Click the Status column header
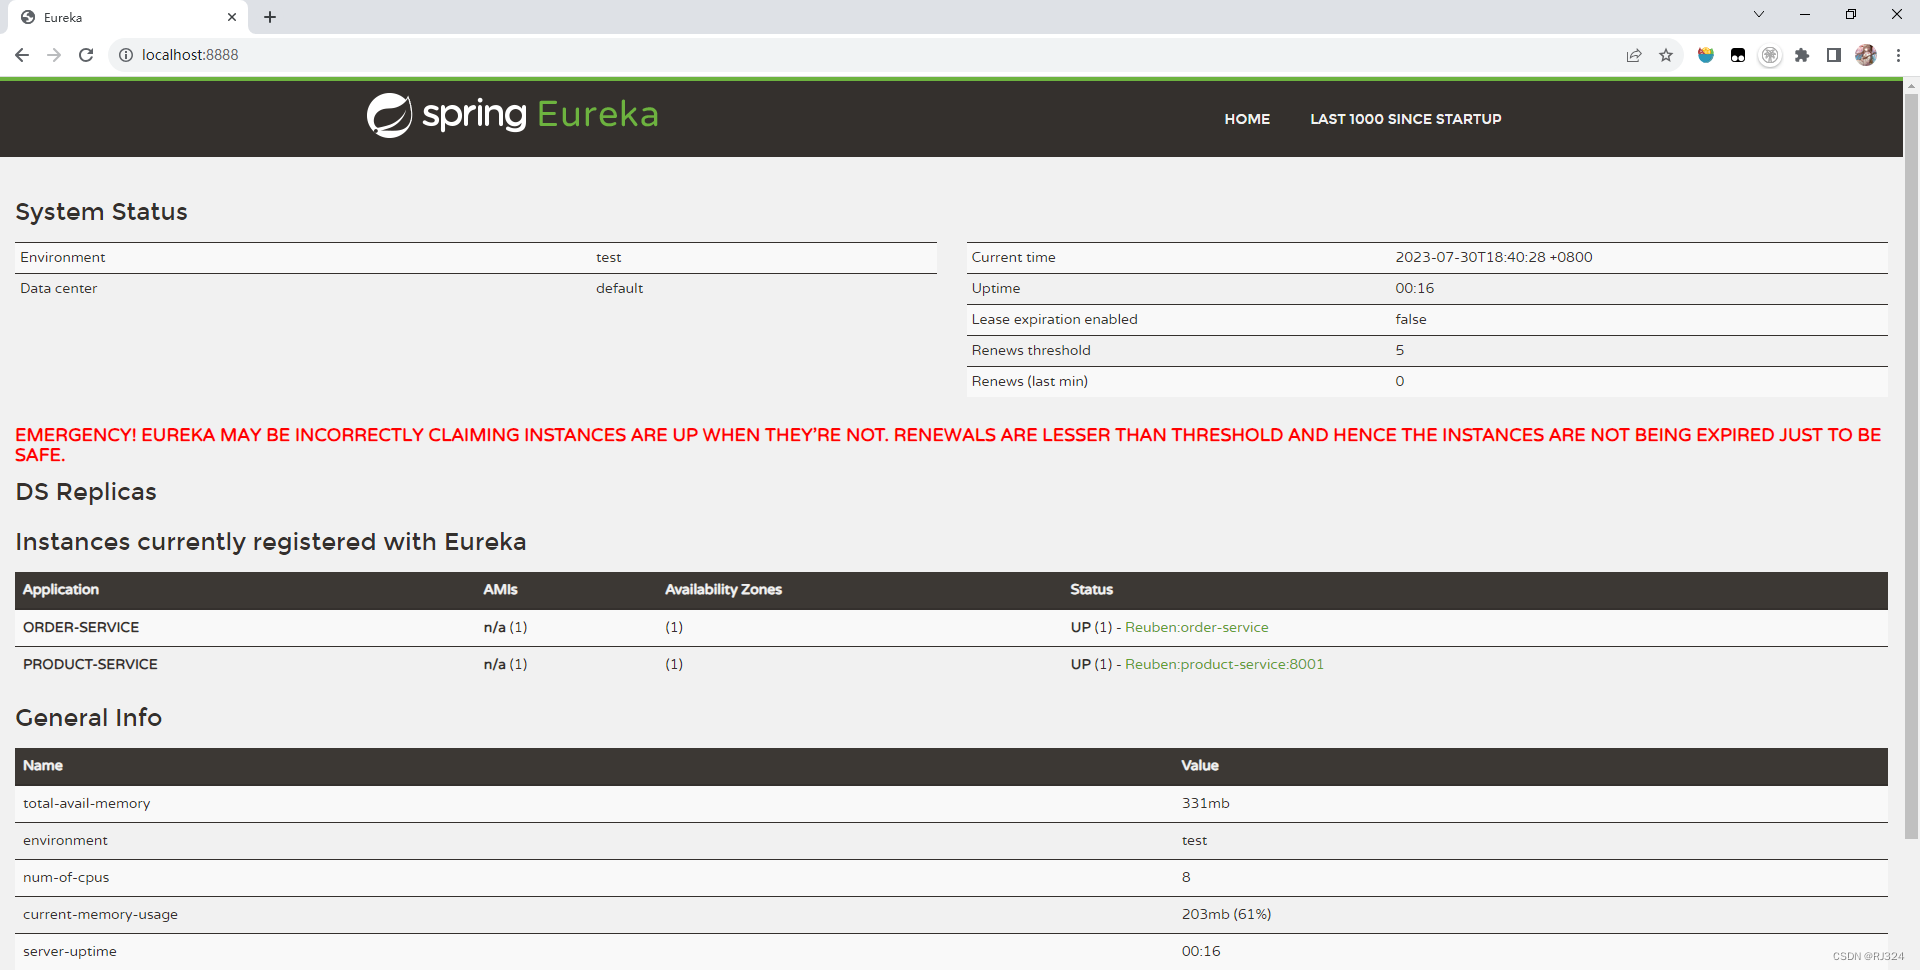1920x970 pixels. pyautogui.click(x=1091, y=590)
